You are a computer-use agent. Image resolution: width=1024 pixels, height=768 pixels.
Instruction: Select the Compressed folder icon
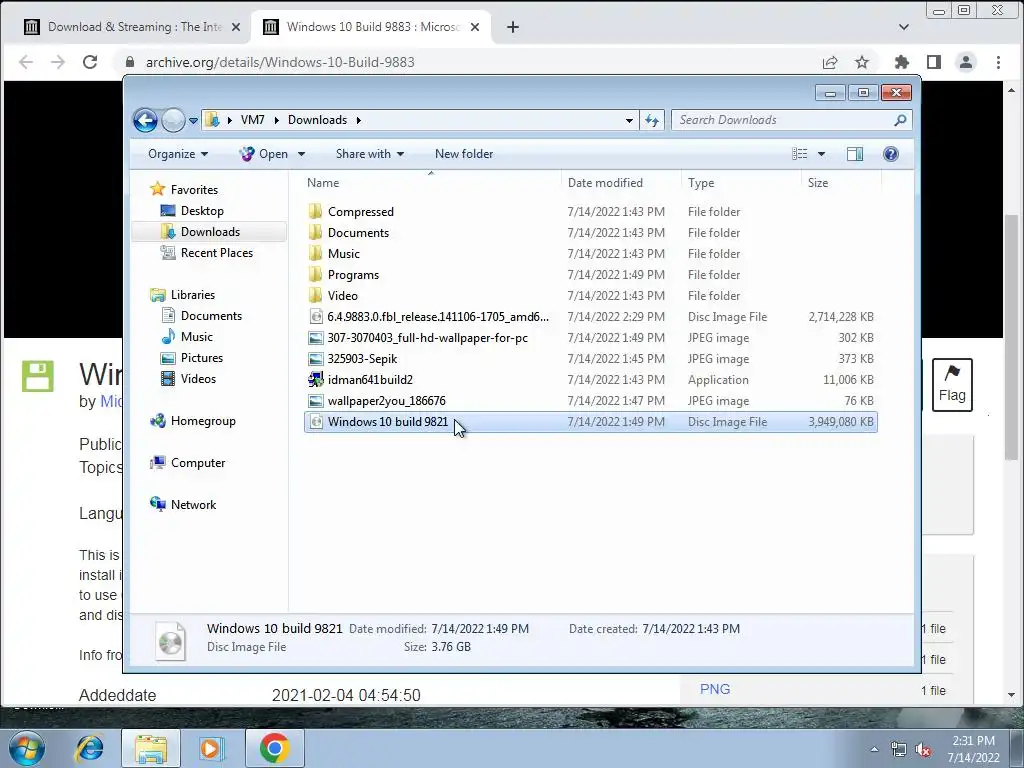[x=315, y=212]
